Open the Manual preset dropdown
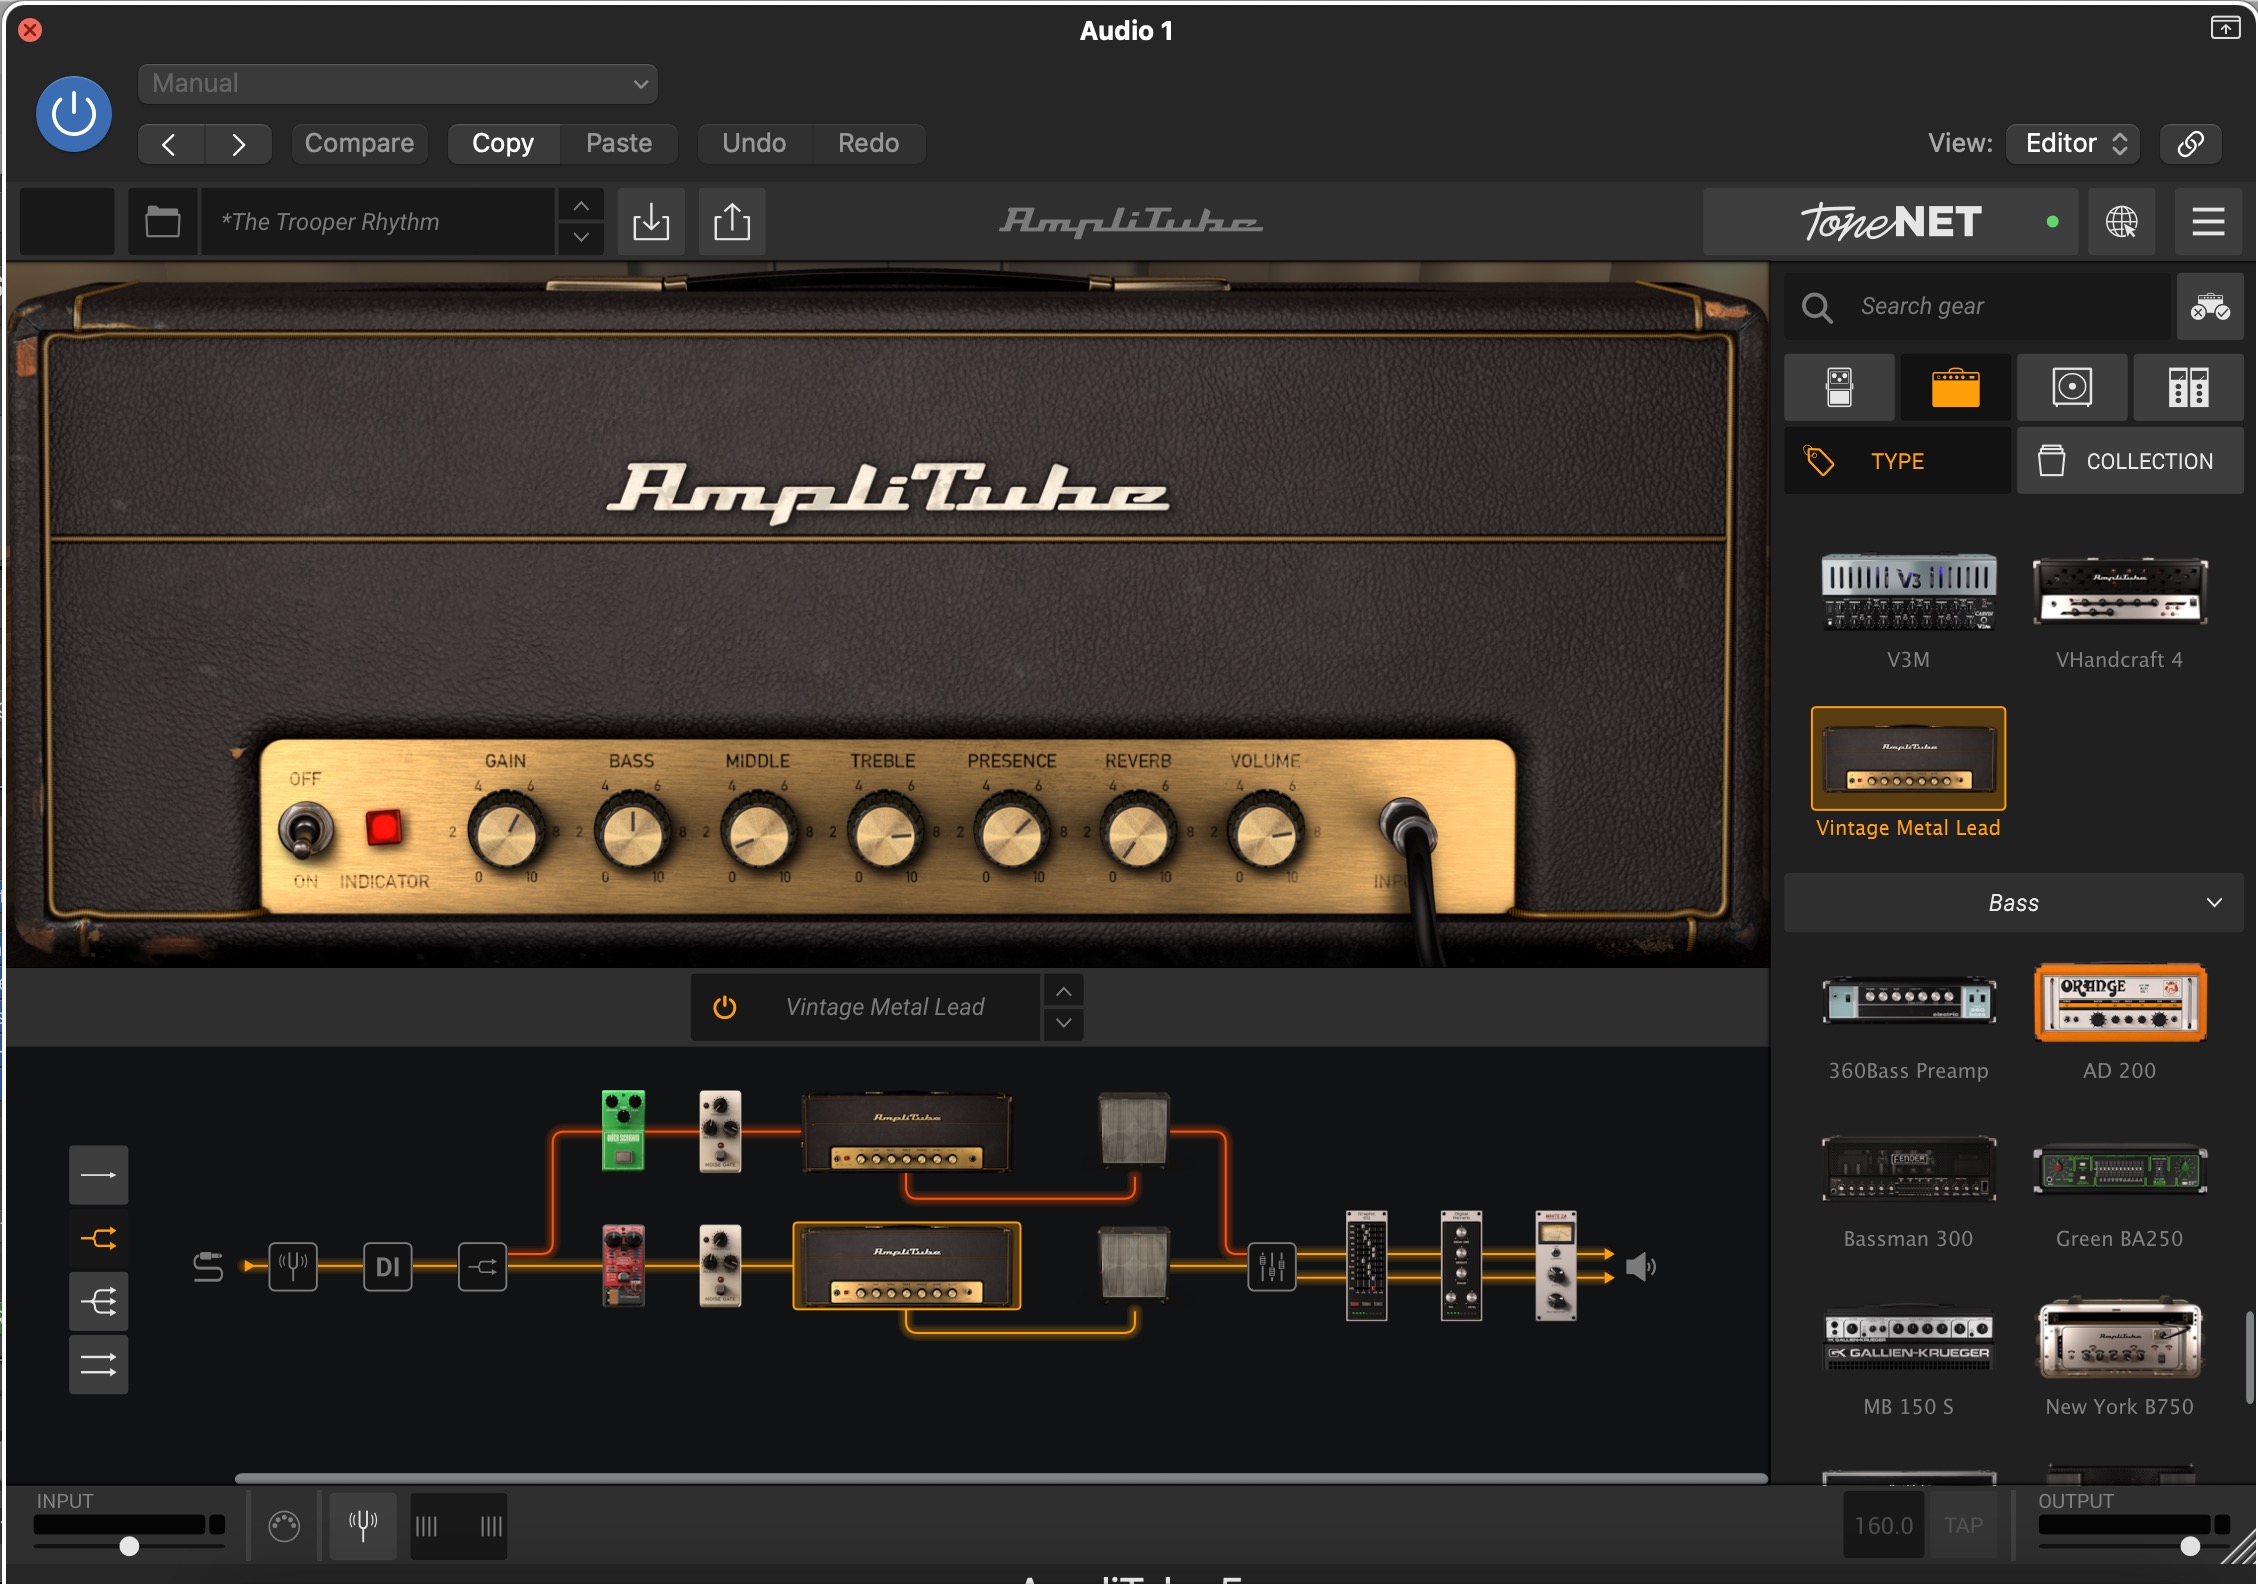 (x=397, y=83)
